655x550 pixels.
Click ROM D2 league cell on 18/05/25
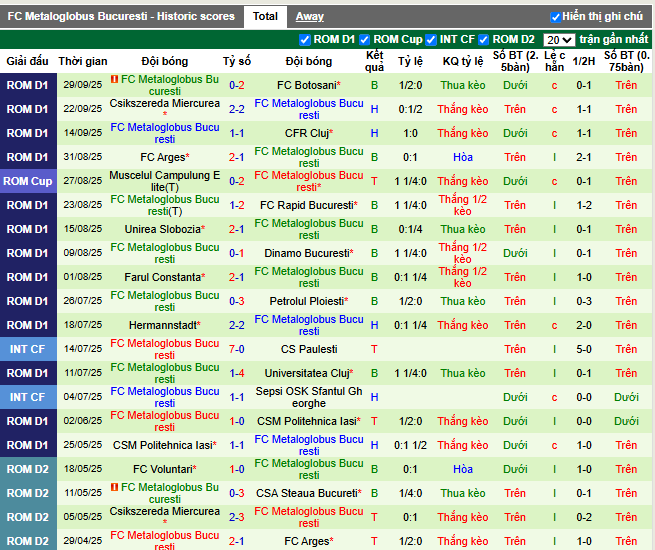pos(28,469)
